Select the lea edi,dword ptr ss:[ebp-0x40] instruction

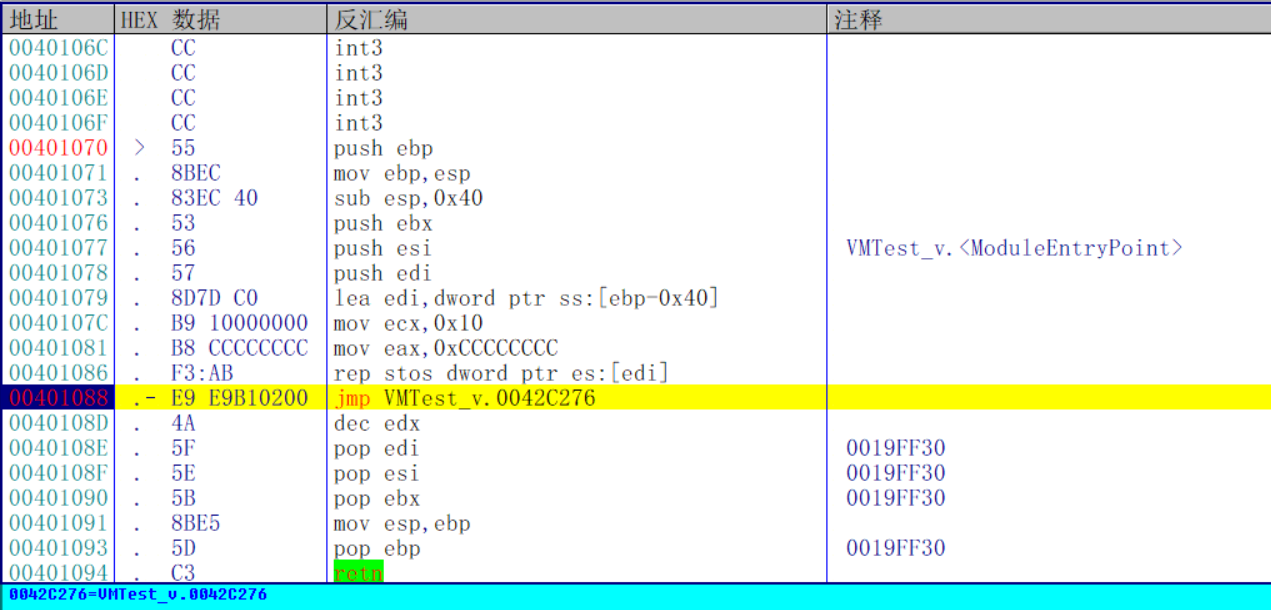coord(527,298)
